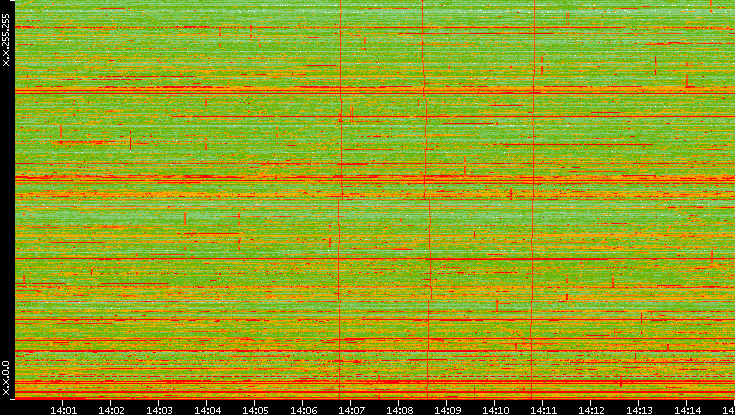Viewport: 735px width, 415px height.
Task: Select the 14:08 axis label
Action: (x=399, y=410)
